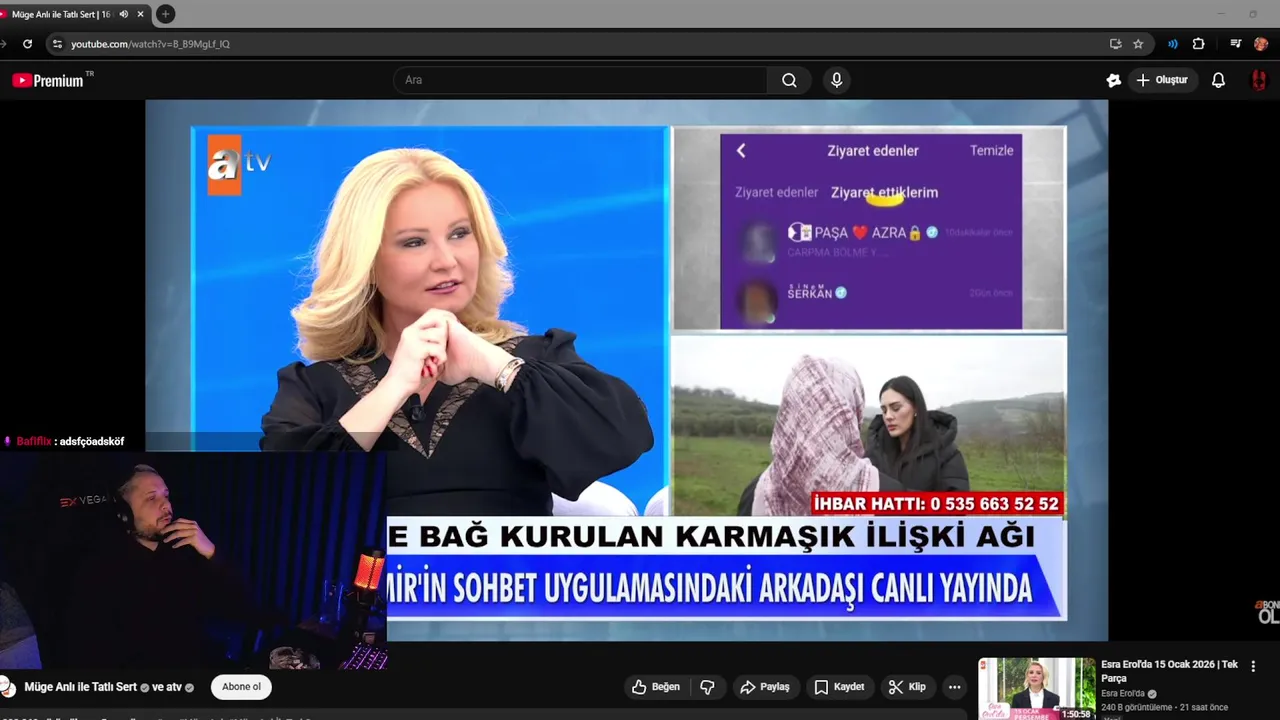Click the YouTube address bar URL
The width and height of the screenshot is (1280, 720).
(150, 44)
